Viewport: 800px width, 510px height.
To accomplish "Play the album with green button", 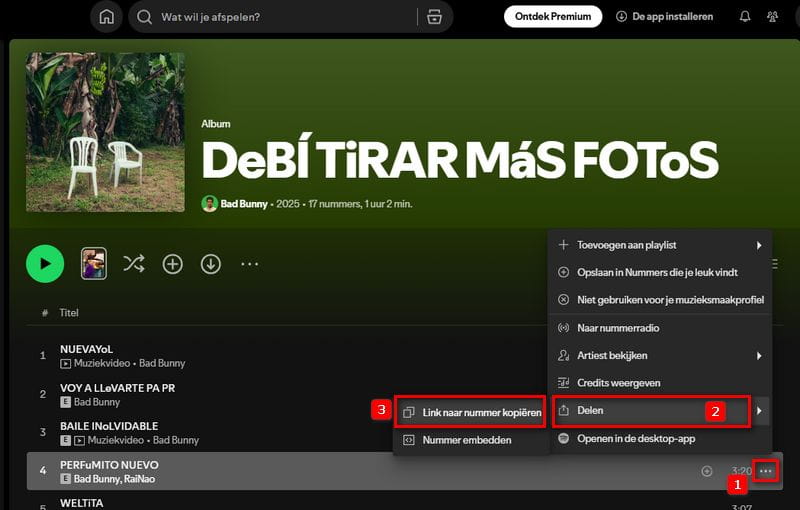I will click(45, 264).
